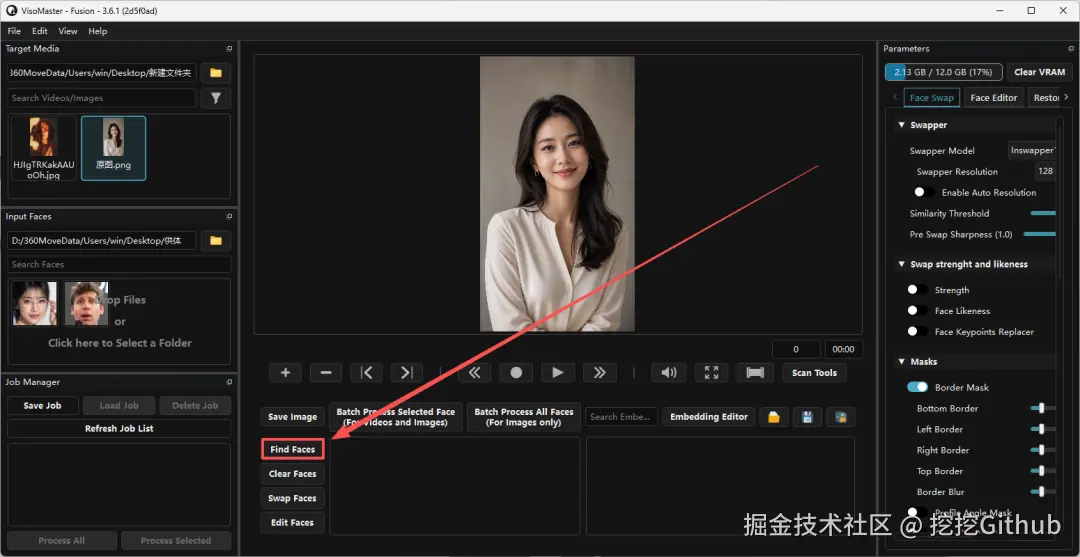This screenshot has width=1080, height=557.
Task: Collapse the Swapper section
Action: [901, 125]
